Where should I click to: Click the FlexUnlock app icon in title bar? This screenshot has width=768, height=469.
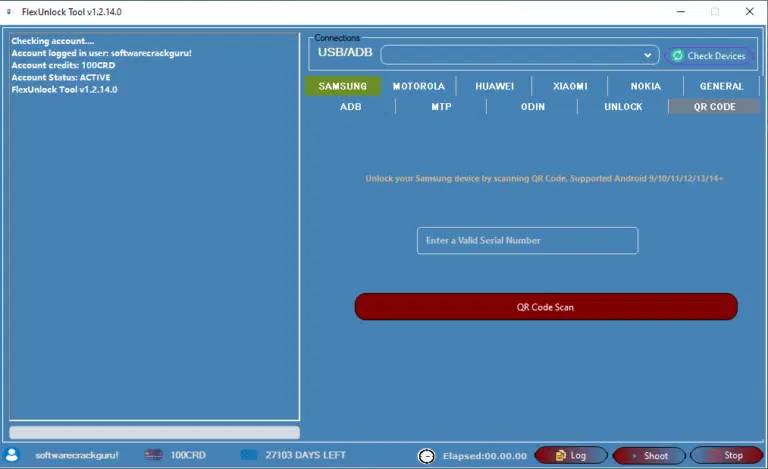(x=9, y=11)
